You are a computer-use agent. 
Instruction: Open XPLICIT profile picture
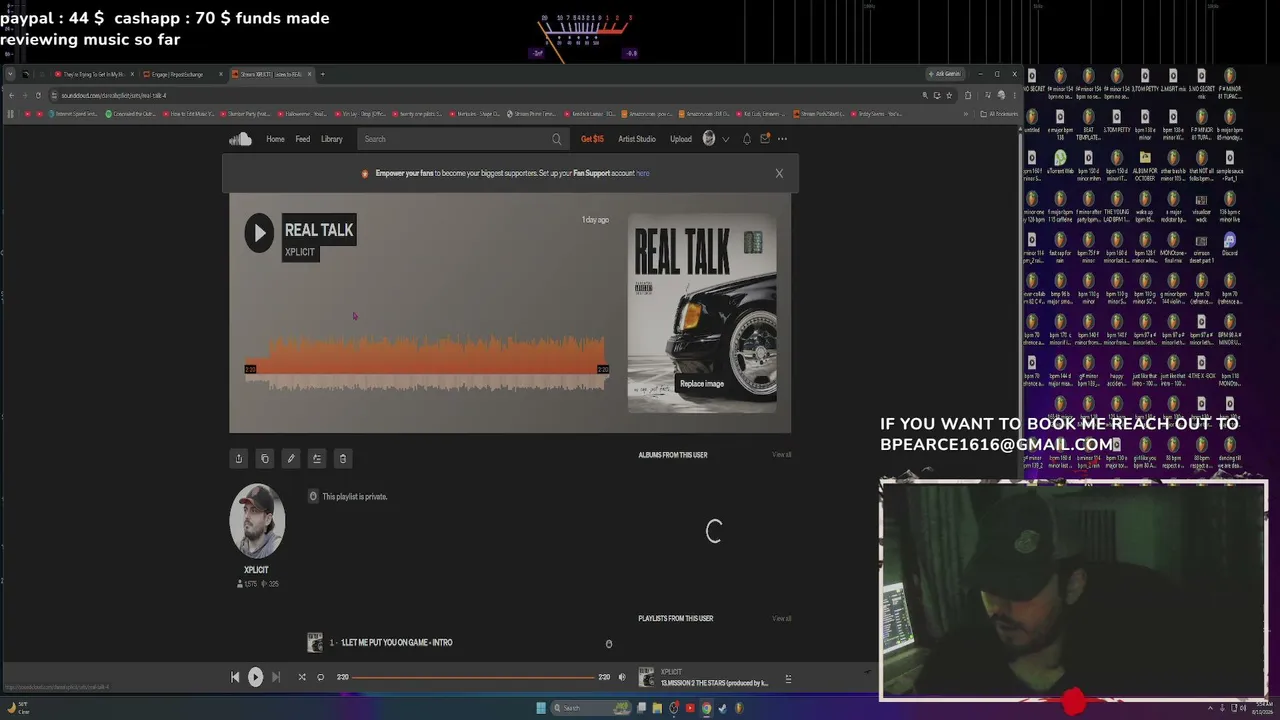(257, 521)
